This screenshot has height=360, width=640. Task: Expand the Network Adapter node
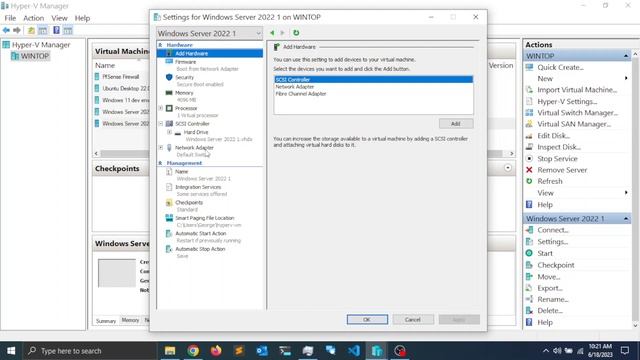(x=160, y=147)
